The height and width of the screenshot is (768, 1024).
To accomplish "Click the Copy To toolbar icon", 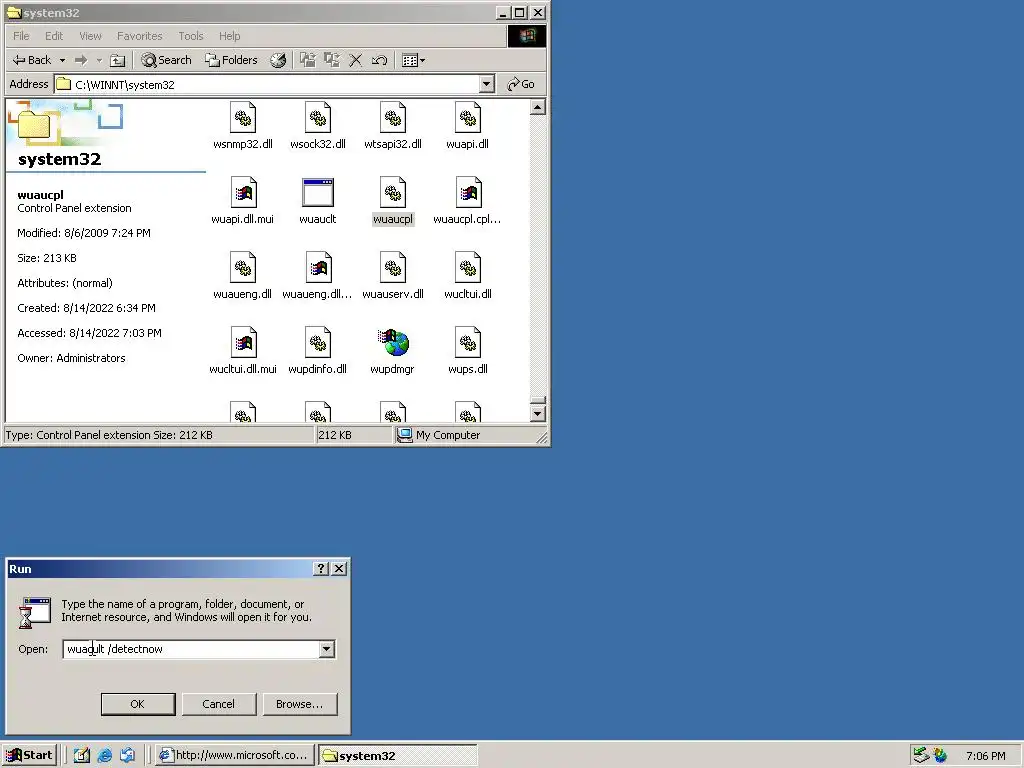I will click(332, 60).
